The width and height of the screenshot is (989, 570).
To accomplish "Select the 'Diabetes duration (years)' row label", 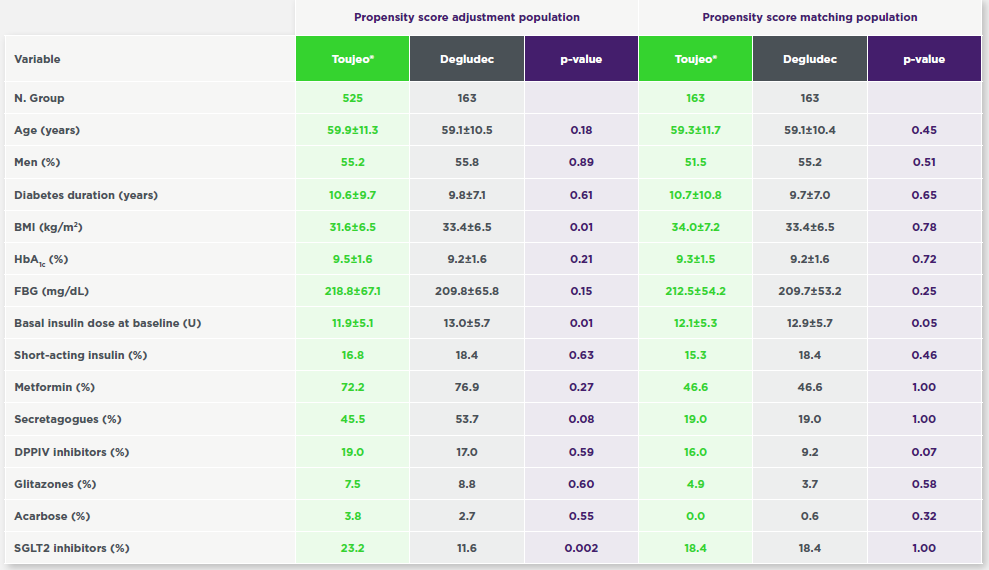I will [86, 195].
